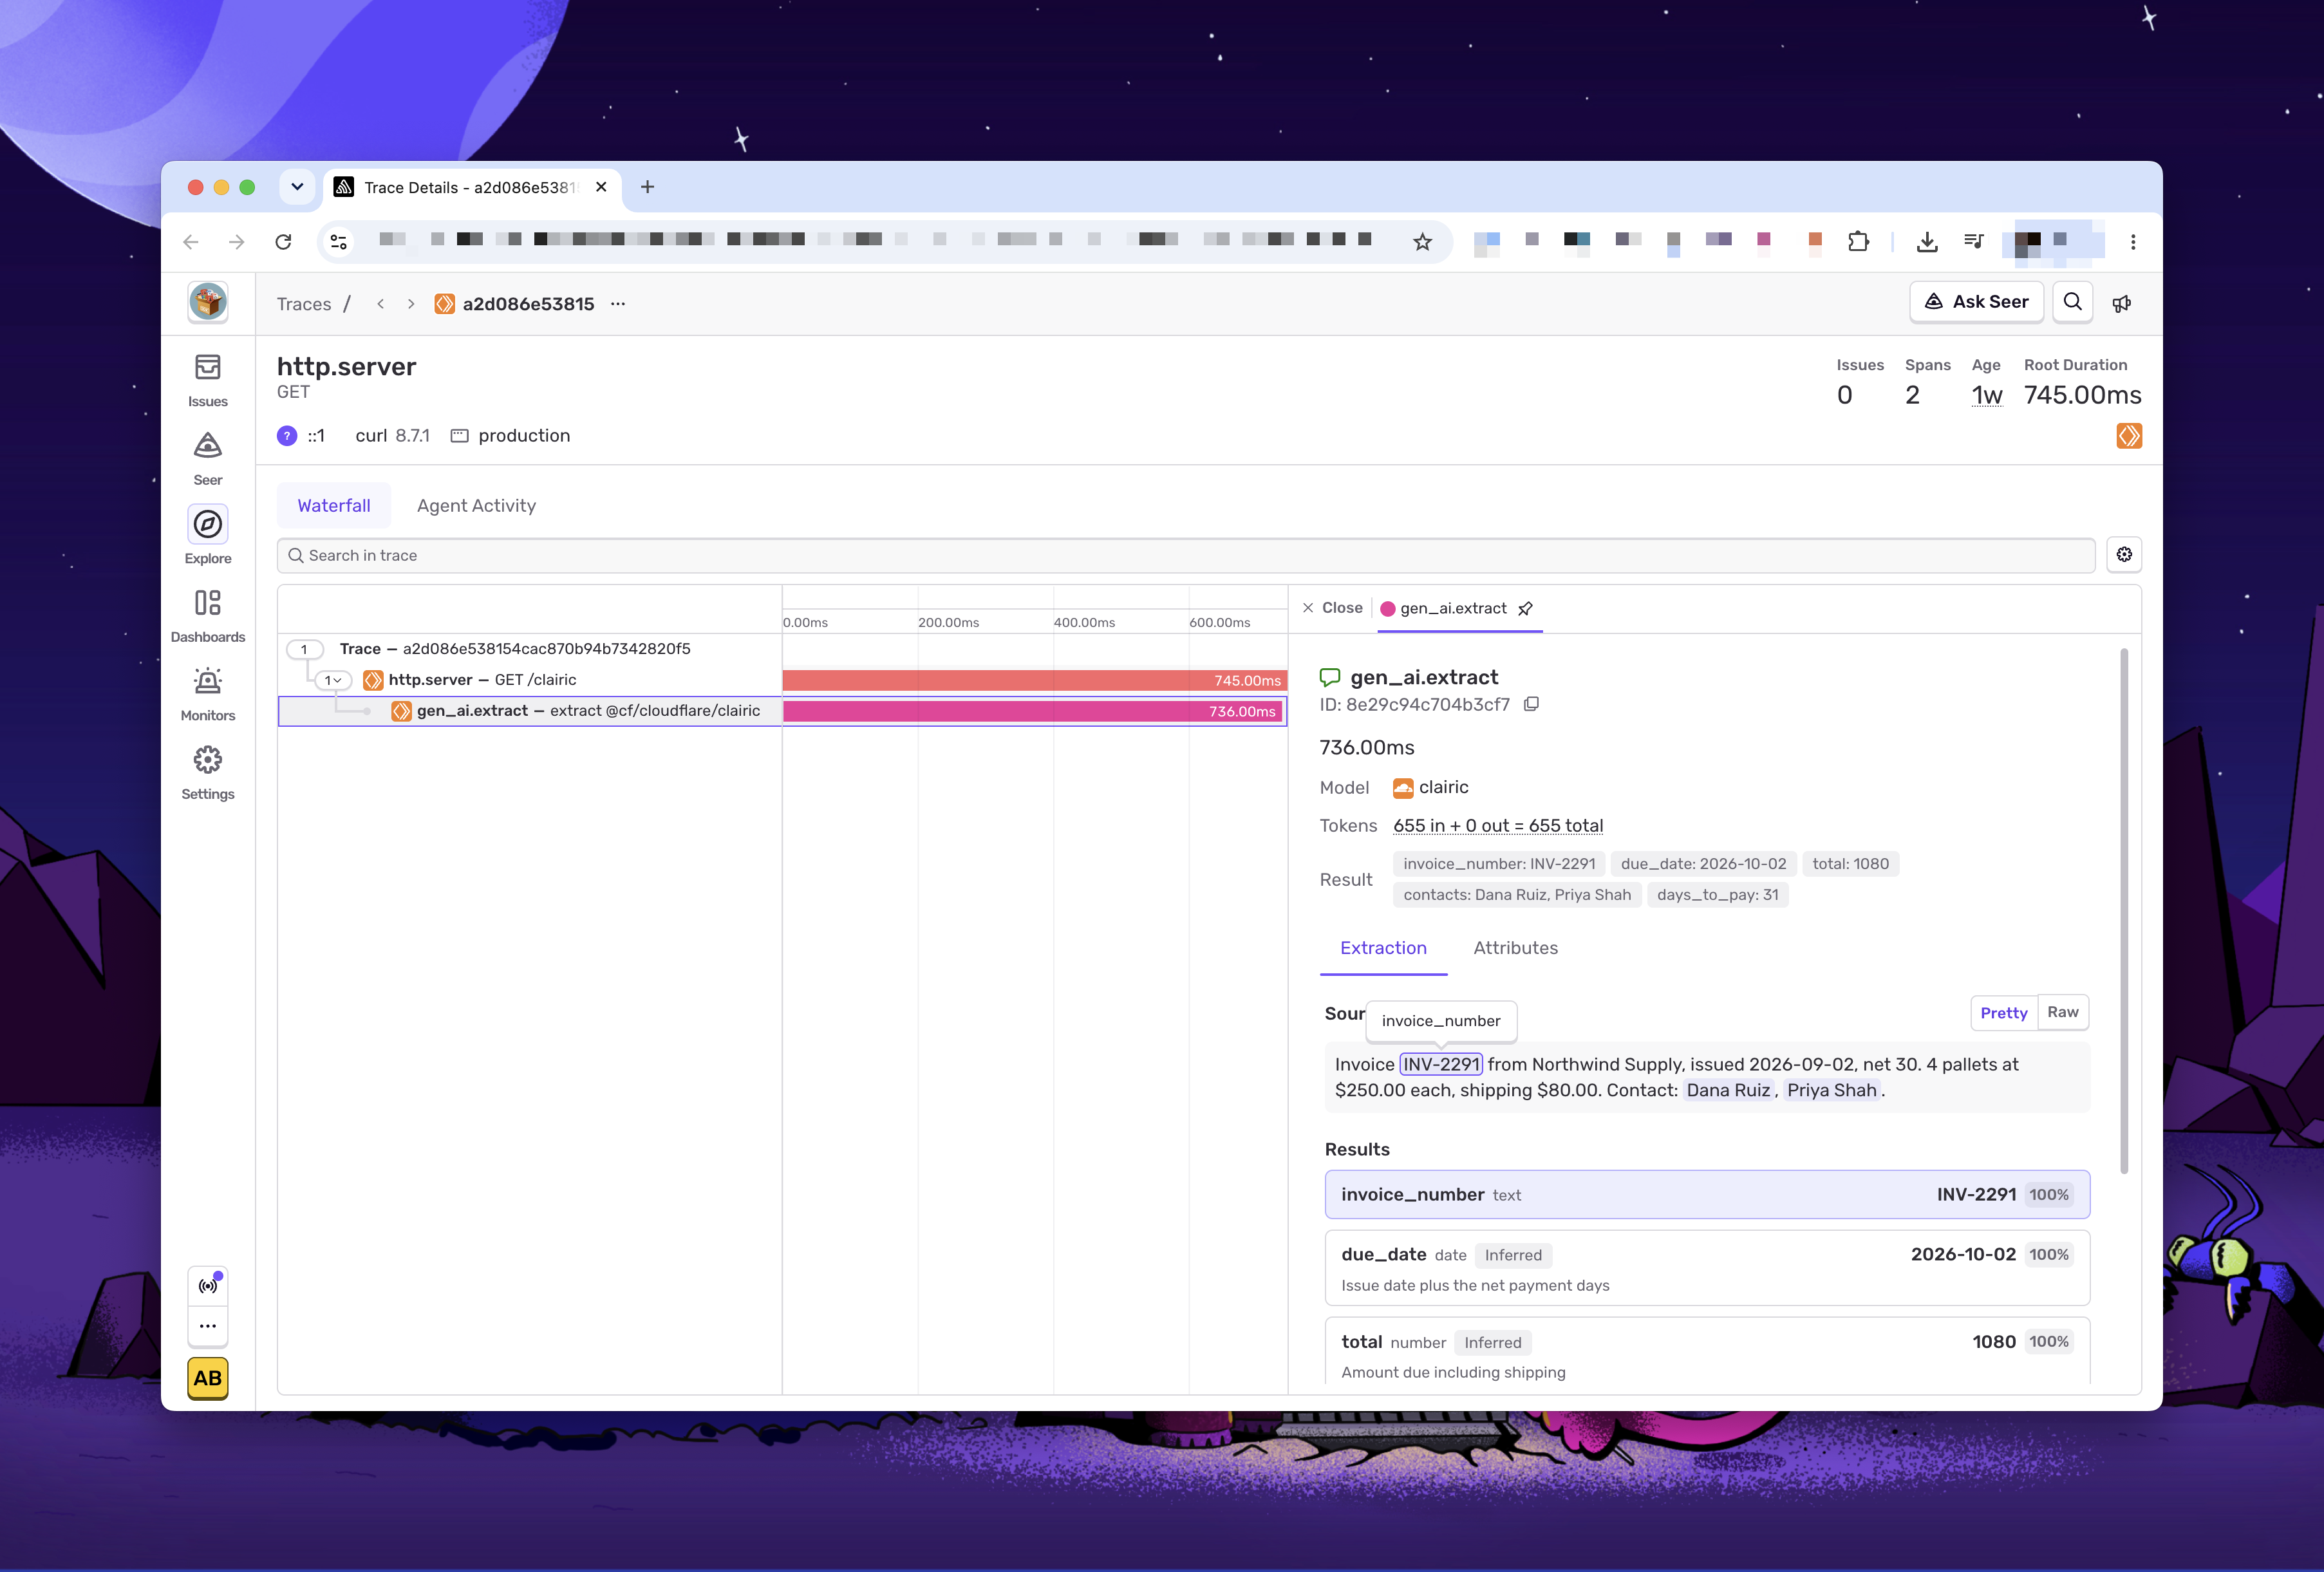The image size is (2324, 1572).
Task: Click the organization avatar logo
Action: (x=208, y=302)
